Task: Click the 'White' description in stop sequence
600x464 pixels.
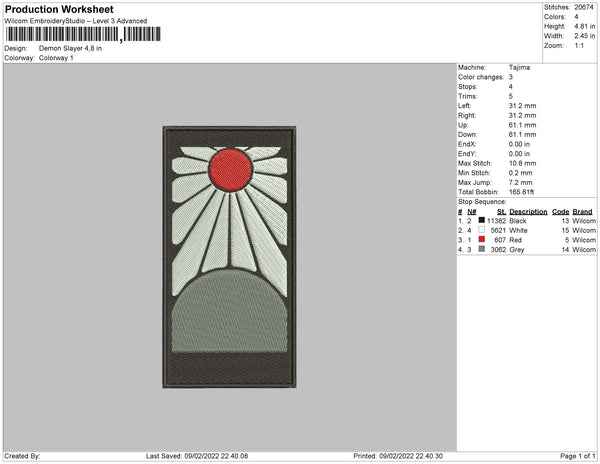Action: pyautogui.click(x=518, y=230)
